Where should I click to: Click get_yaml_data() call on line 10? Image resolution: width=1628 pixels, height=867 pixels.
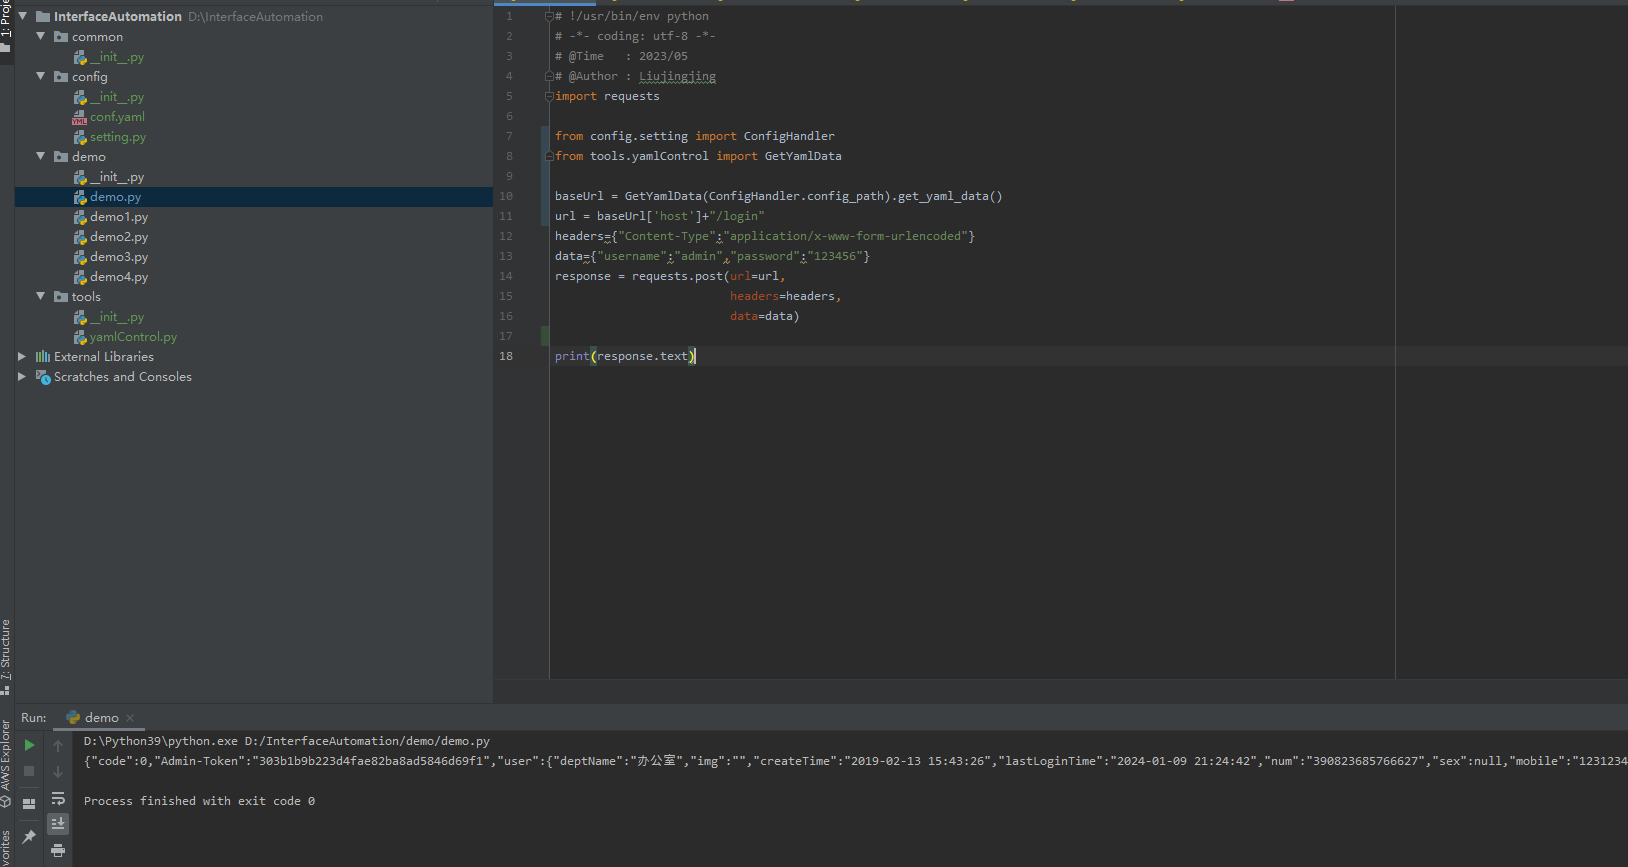pos(950,196)
